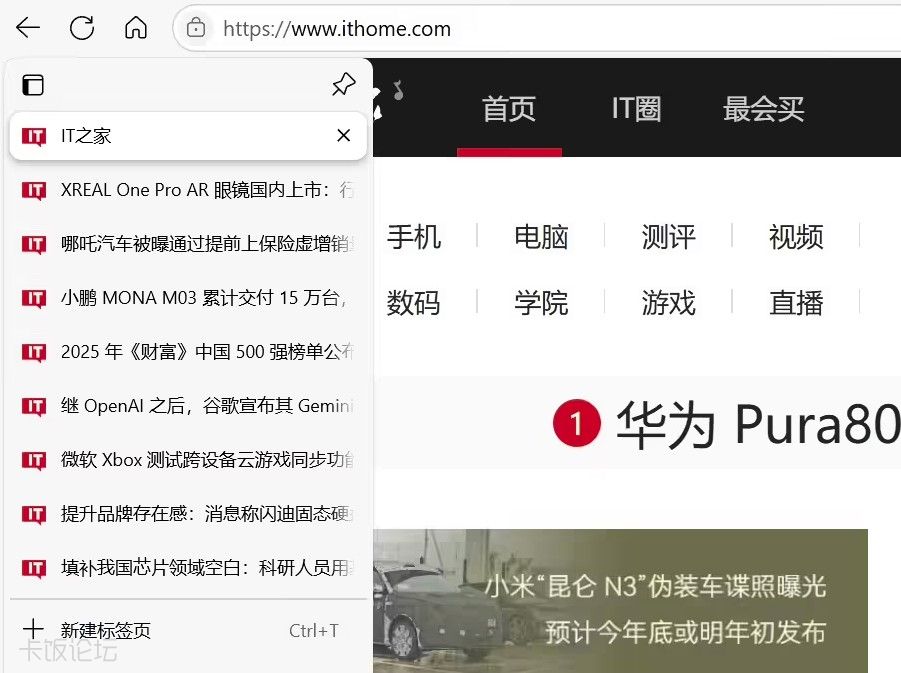Open a new tab with 新建标签页
This screenshot has width=901, height=673.
tap(188, 630)
